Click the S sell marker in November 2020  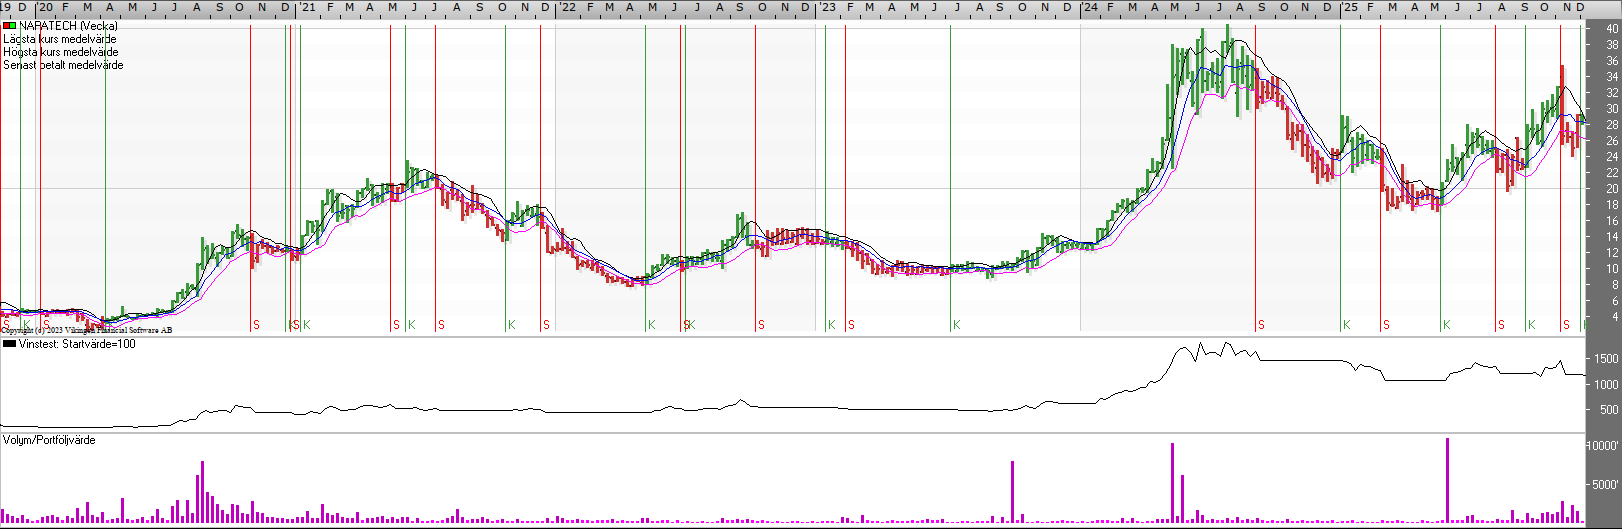click(256, 325)
